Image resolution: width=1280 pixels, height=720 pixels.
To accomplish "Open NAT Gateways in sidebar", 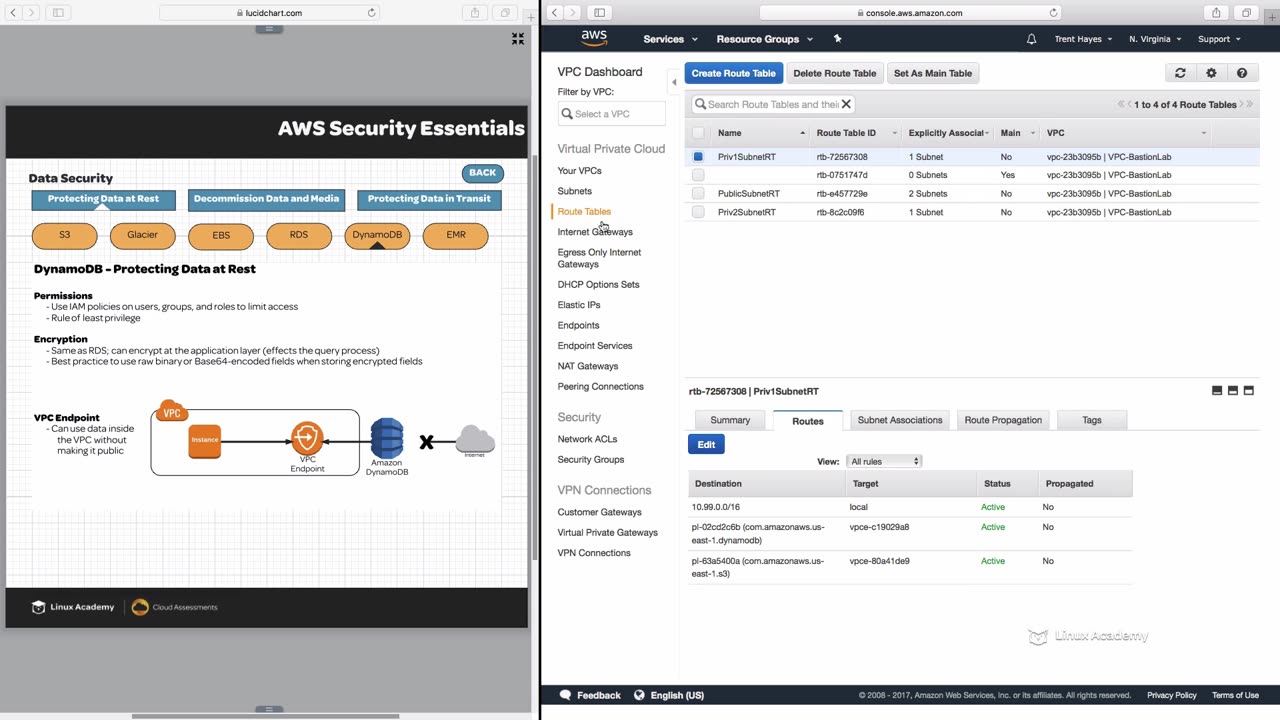I will [x=588, y=366].
